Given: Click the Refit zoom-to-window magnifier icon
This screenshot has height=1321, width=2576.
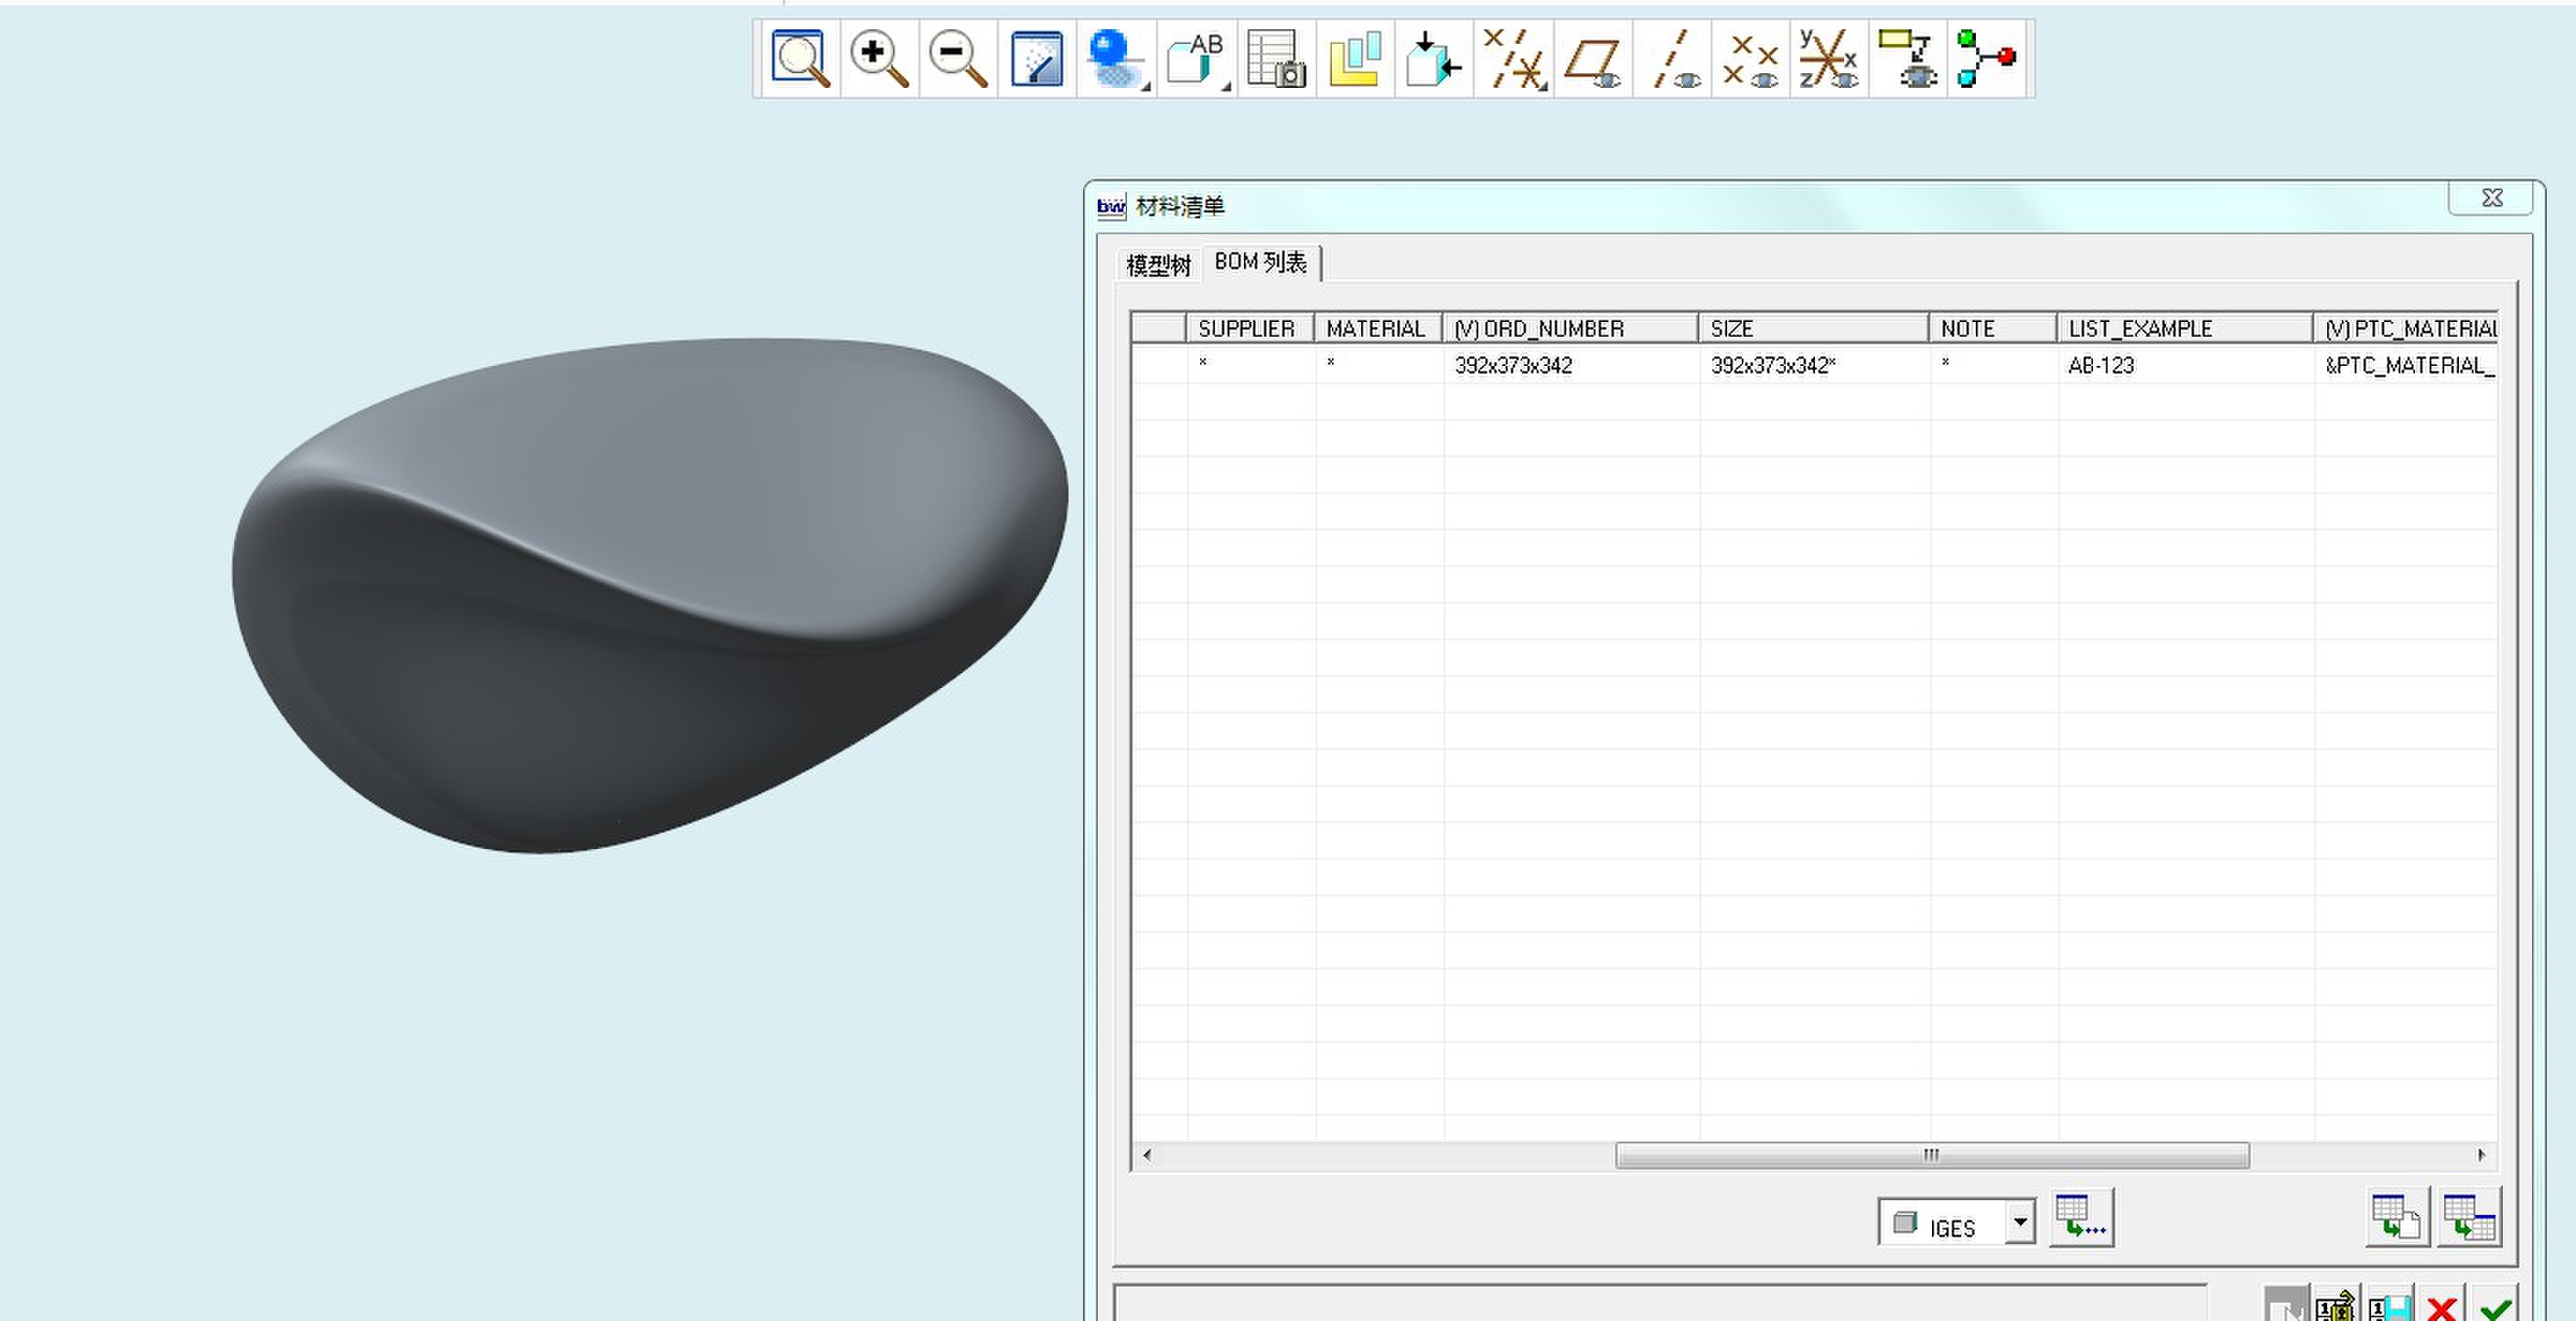Looking at the screenshot, I should tap(800, 59).
